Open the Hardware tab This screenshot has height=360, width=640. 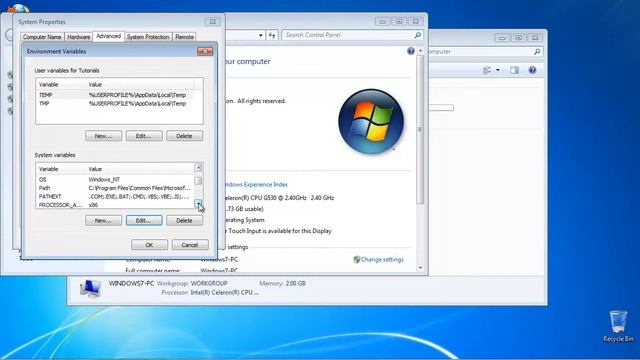tap(78, 37)
